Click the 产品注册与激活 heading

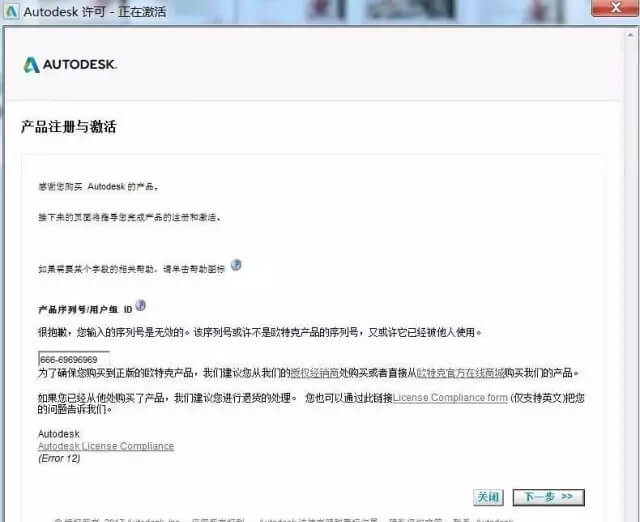[69, 127]
